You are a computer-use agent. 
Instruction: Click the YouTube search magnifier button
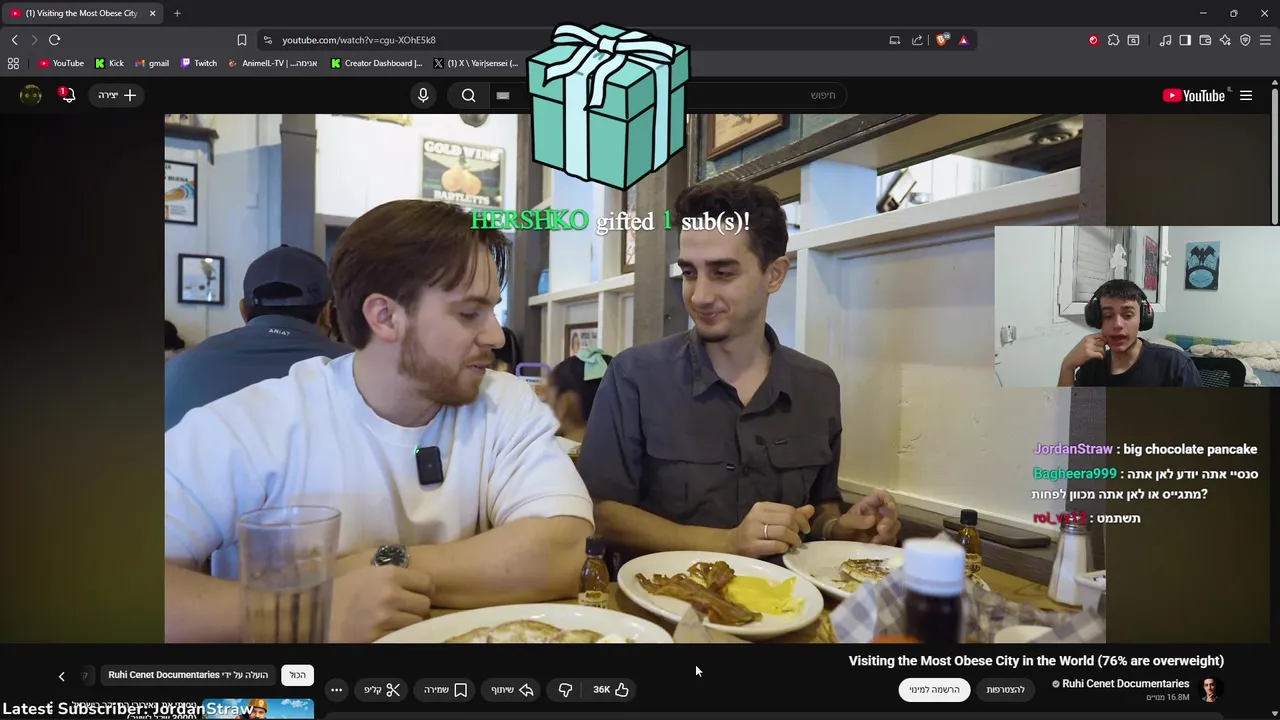pos(469,95)
